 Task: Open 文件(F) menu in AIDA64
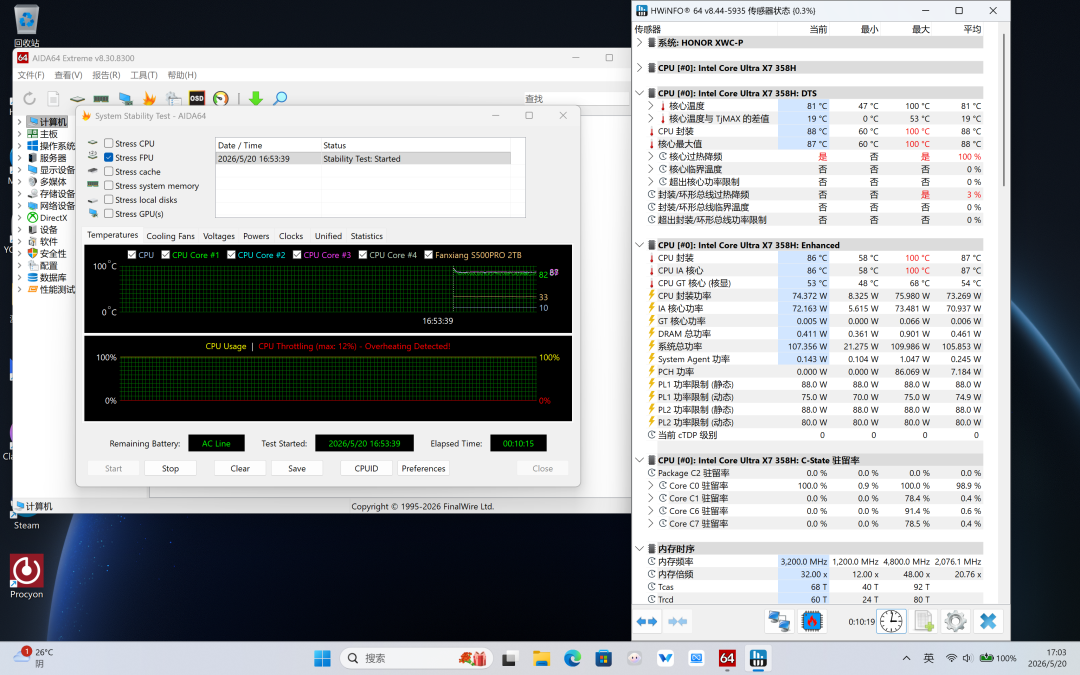click(31, 75)
